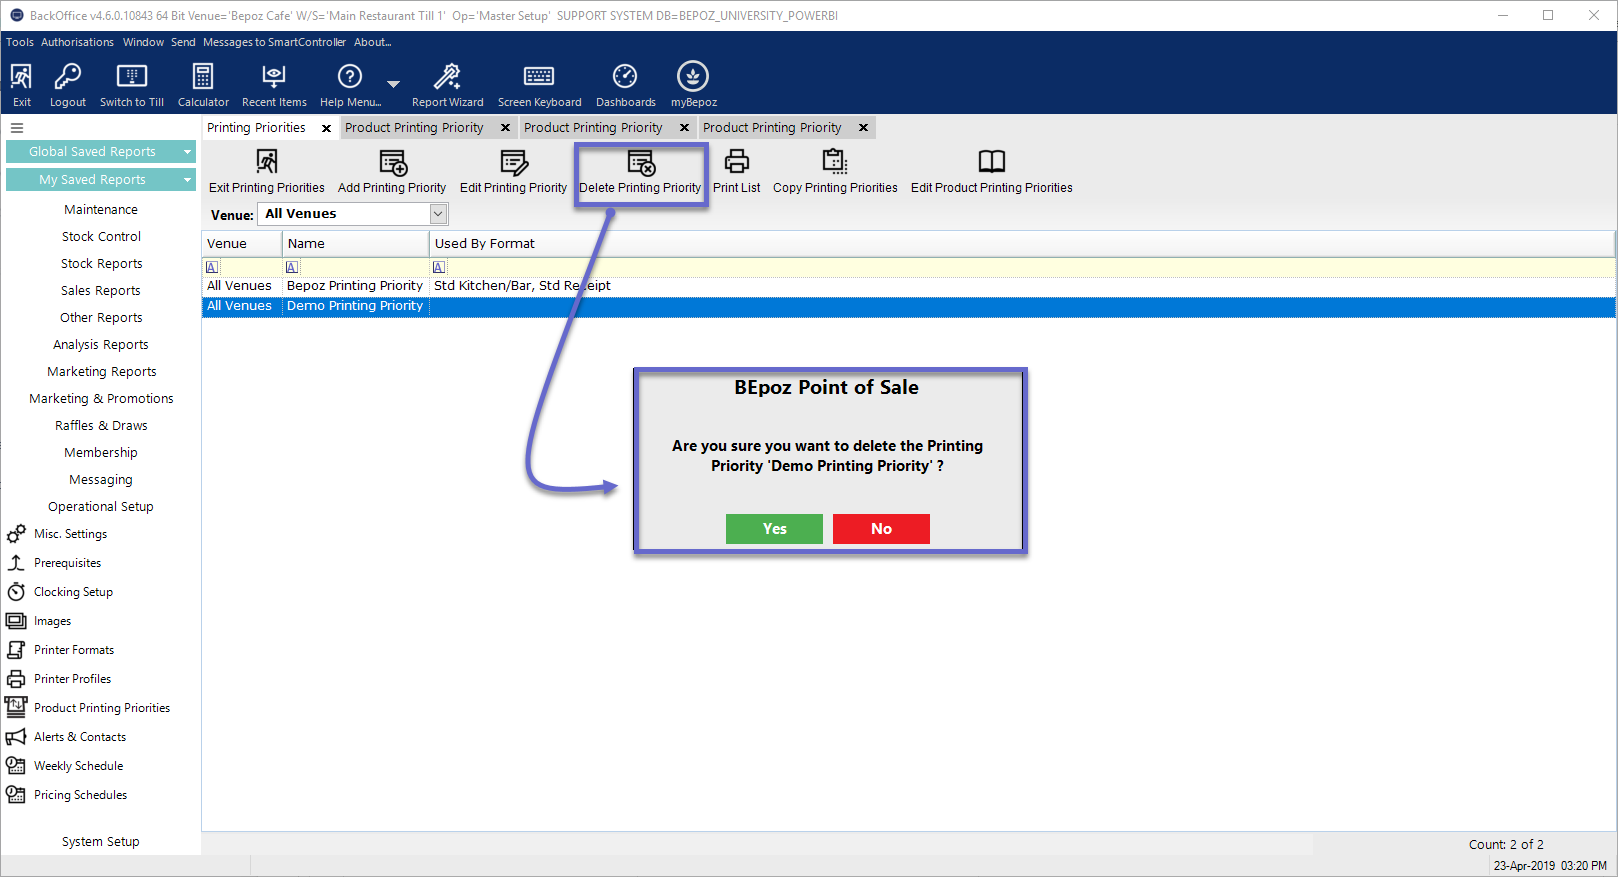Switch to the Printing Priorities tab

coord(256,128)
